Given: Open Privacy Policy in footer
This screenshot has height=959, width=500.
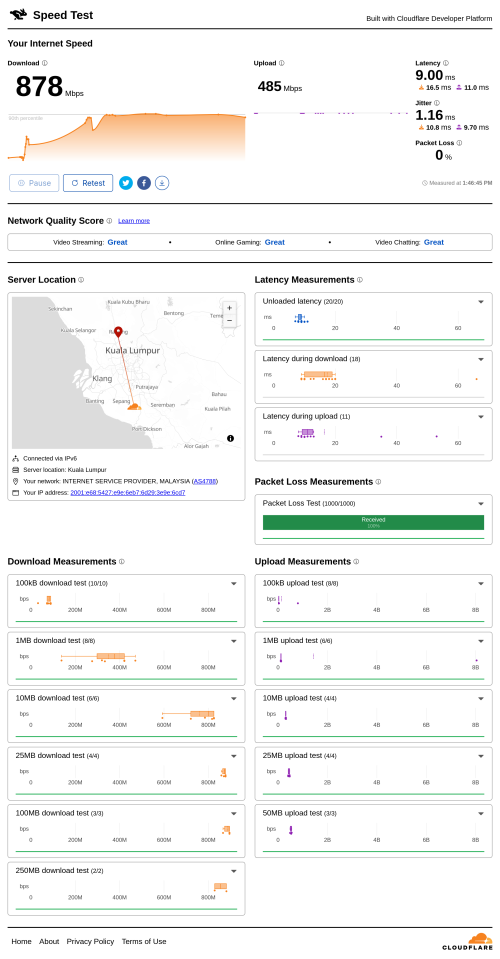Looking at the screenshot, I should pos(90,941).
